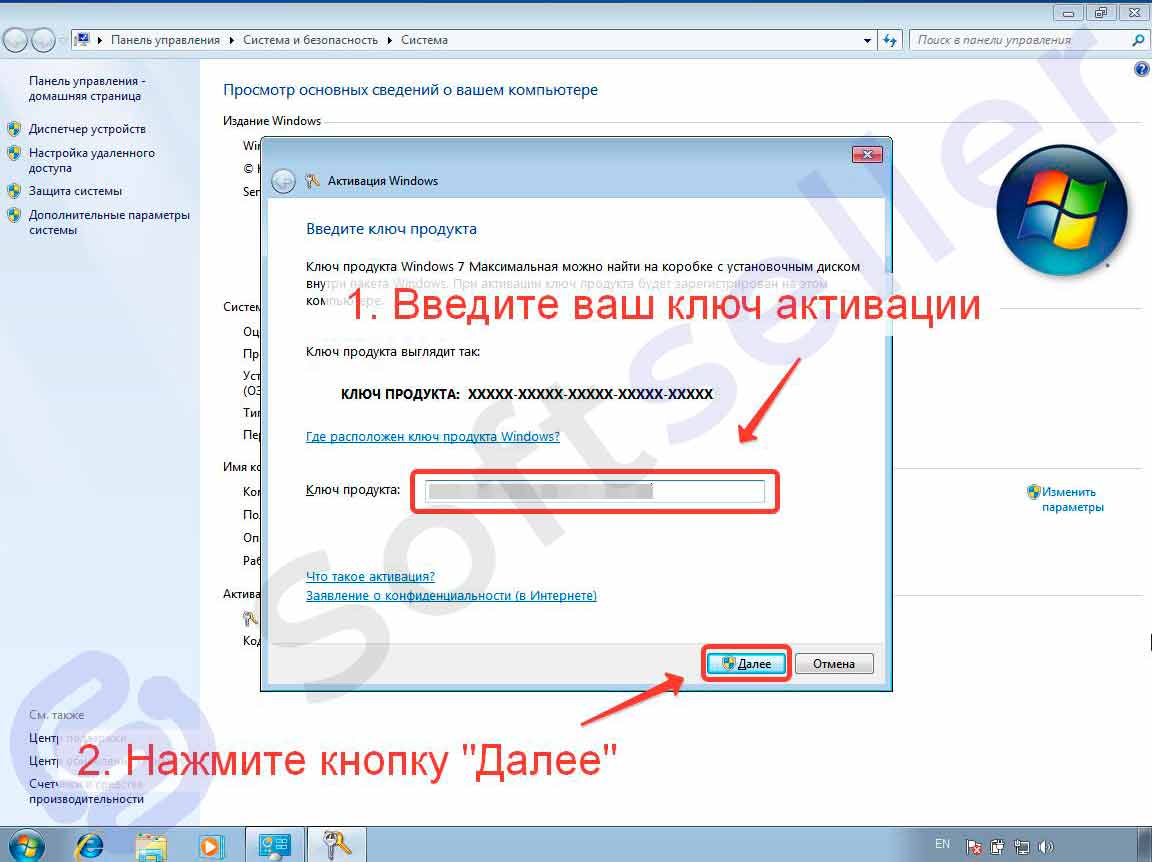The height and width of the screenshot is (862, 1152).
Task: Expand the address bar history dropdown
Action: click(867, 41)
